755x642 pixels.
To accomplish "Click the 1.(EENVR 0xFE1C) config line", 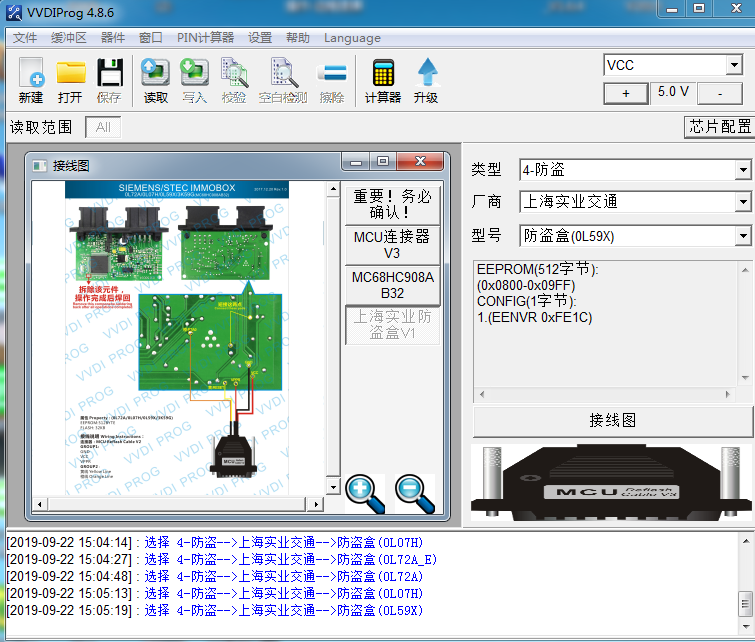I will 534,317.
